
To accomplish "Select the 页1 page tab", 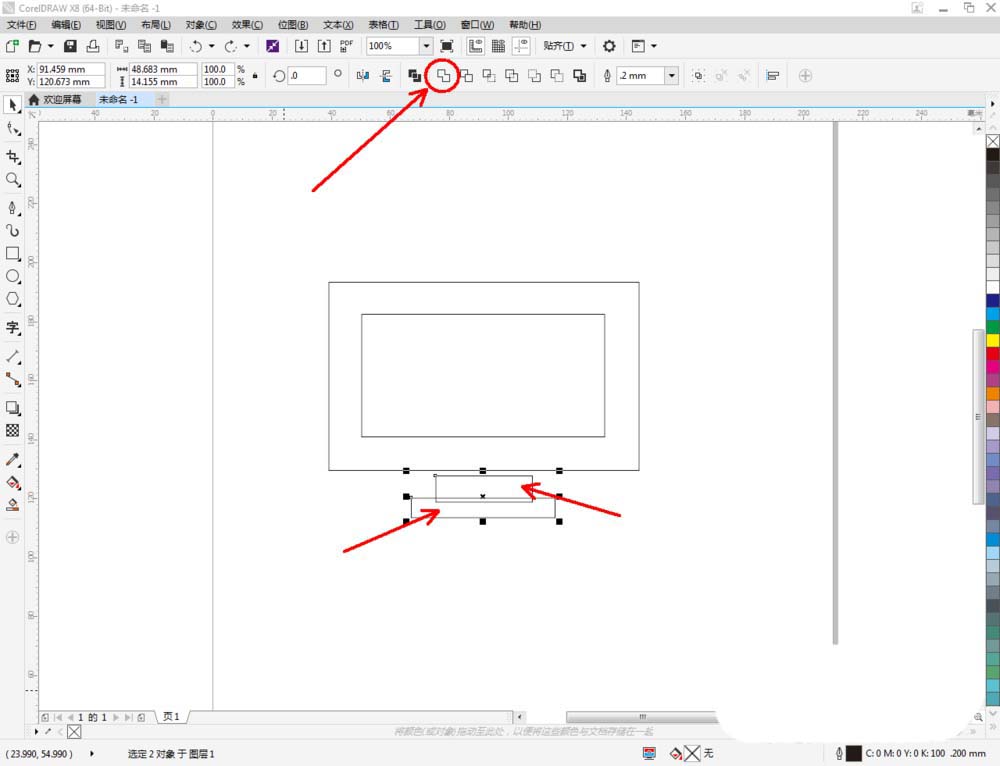I will click(171, 717).
